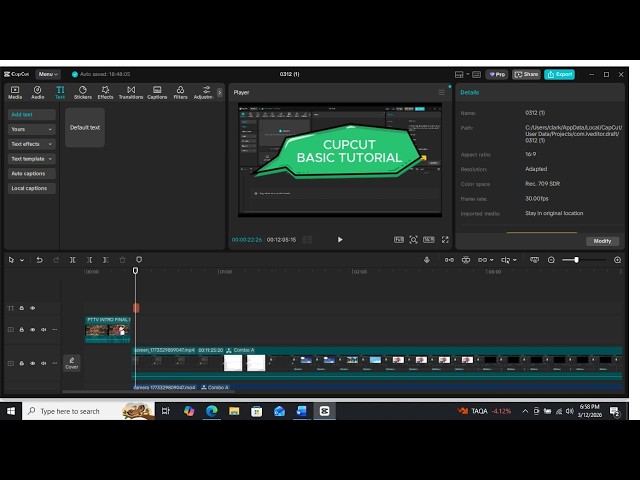Hide the PTTV INTRO track

33,330
